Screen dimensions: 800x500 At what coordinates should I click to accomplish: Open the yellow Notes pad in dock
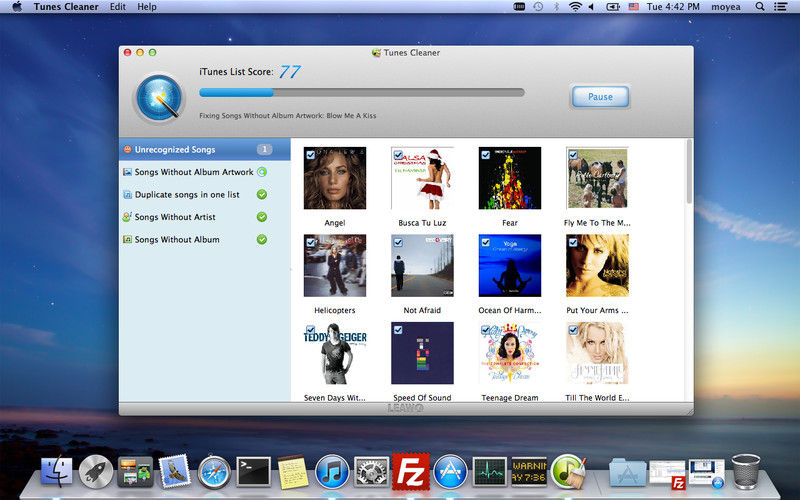point(293,471)
